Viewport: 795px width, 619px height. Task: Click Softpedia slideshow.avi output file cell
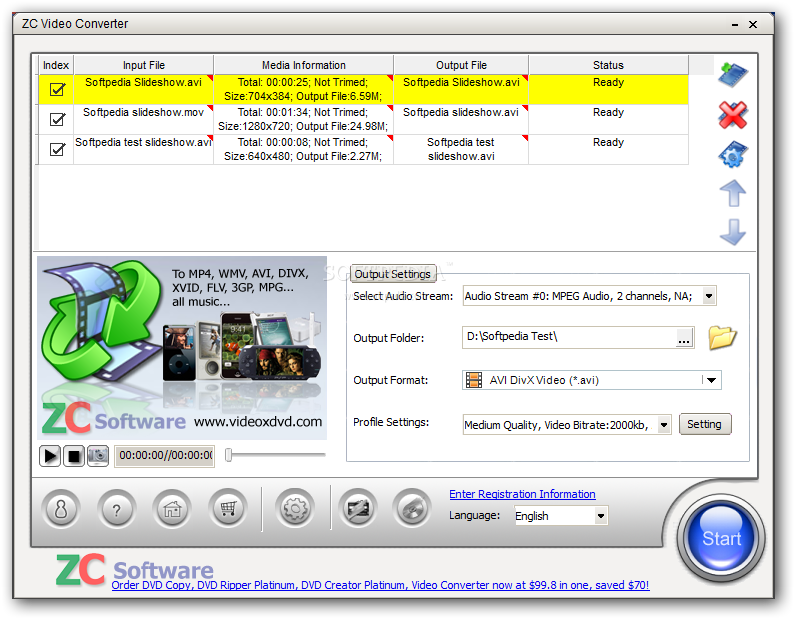(461, 119)
